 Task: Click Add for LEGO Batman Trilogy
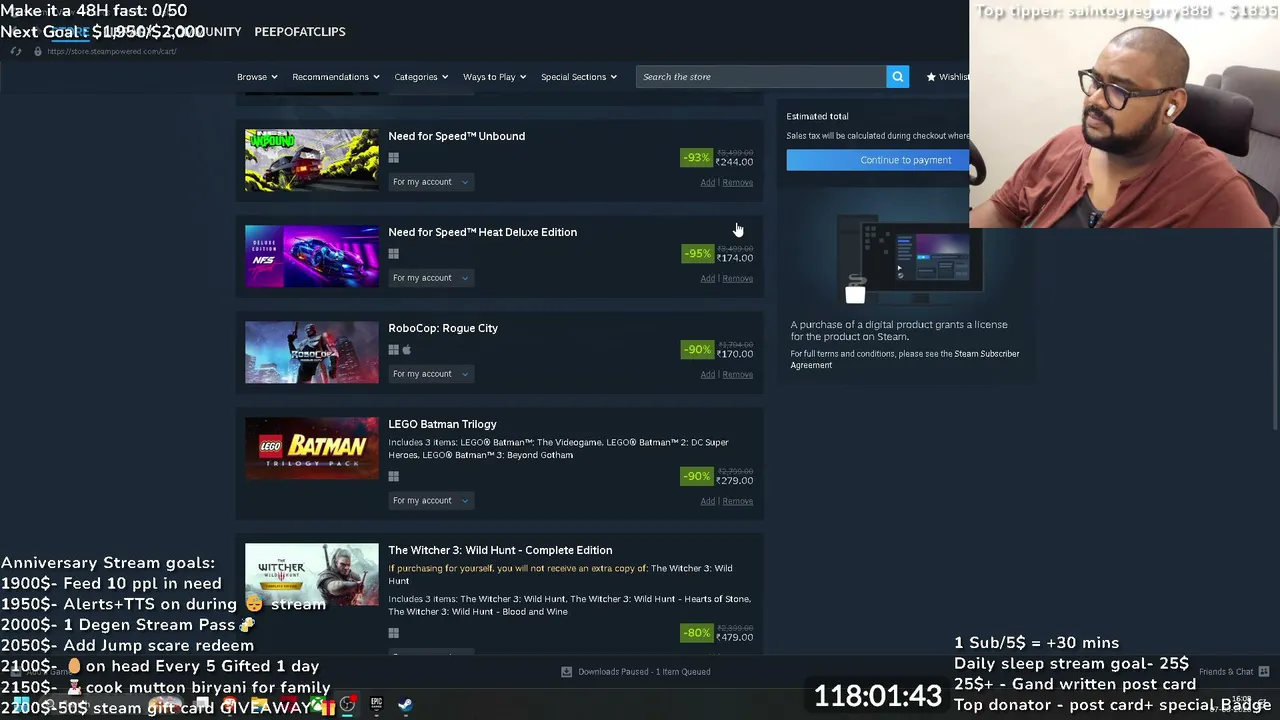[x=708, y=501]
